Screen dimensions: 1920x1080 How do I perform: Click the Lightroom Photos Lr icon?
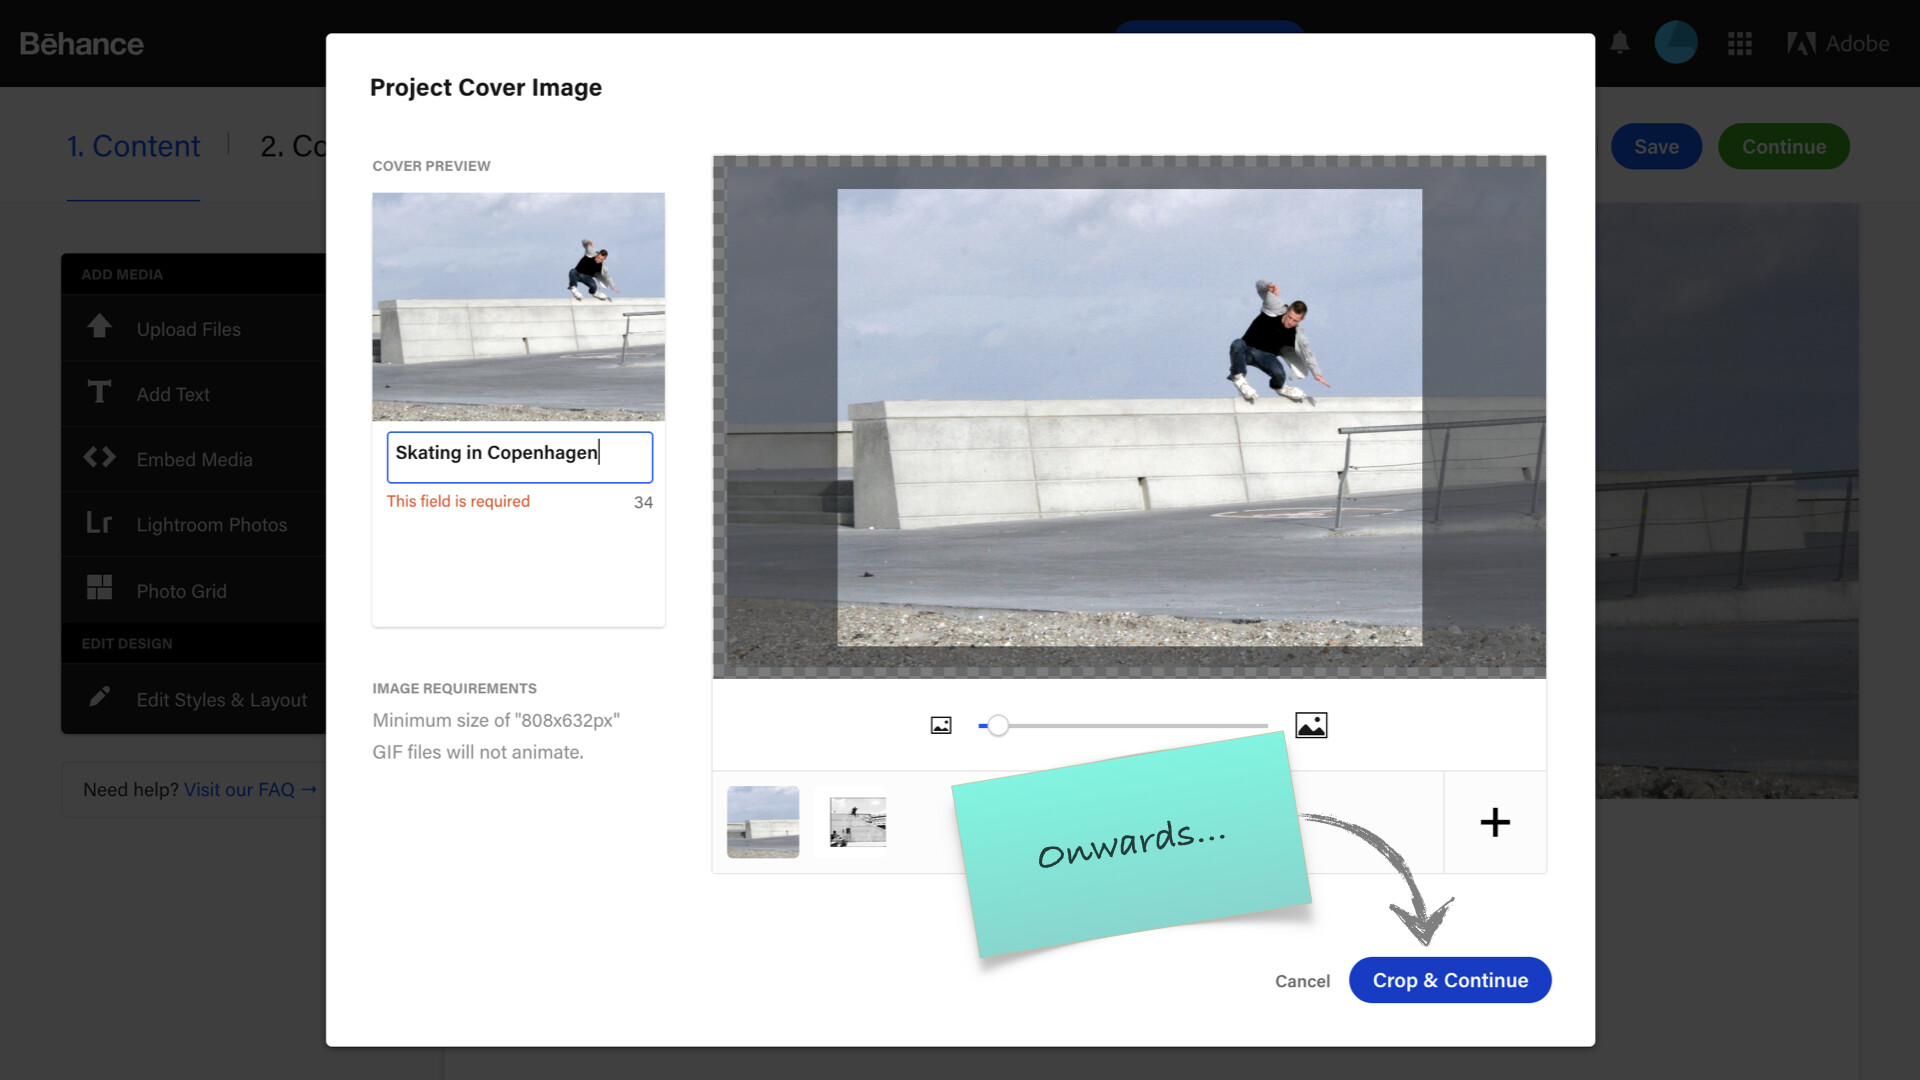99,523
